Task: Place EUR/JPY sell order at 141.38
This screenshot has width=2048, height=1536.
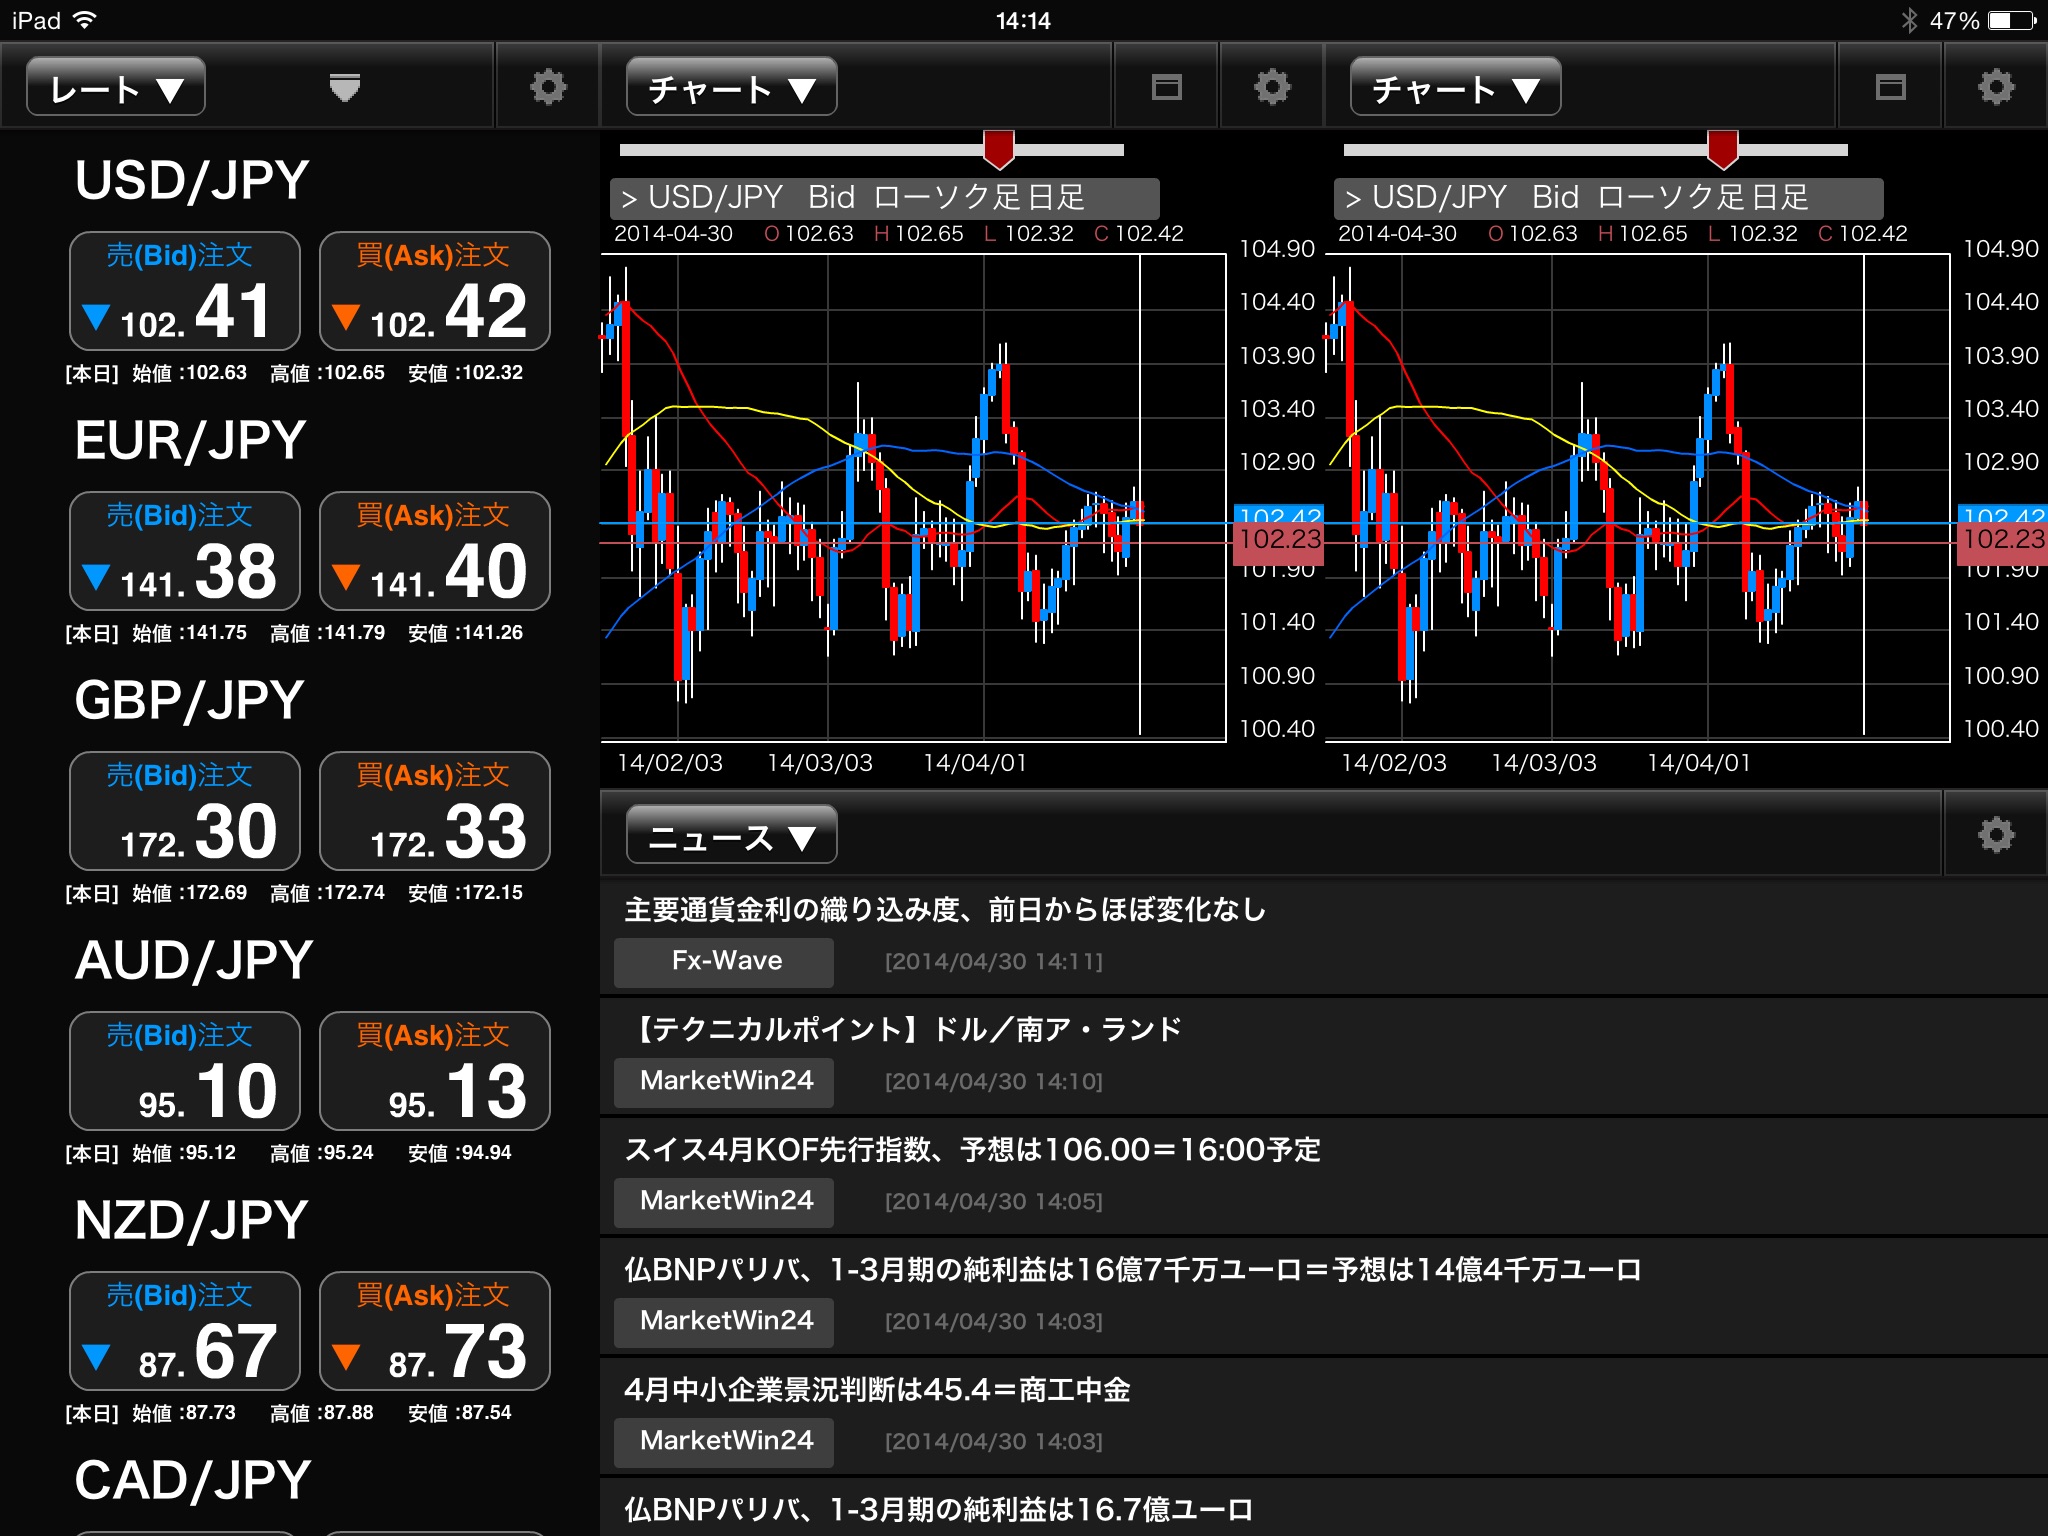Action: (x=185, y=551)
